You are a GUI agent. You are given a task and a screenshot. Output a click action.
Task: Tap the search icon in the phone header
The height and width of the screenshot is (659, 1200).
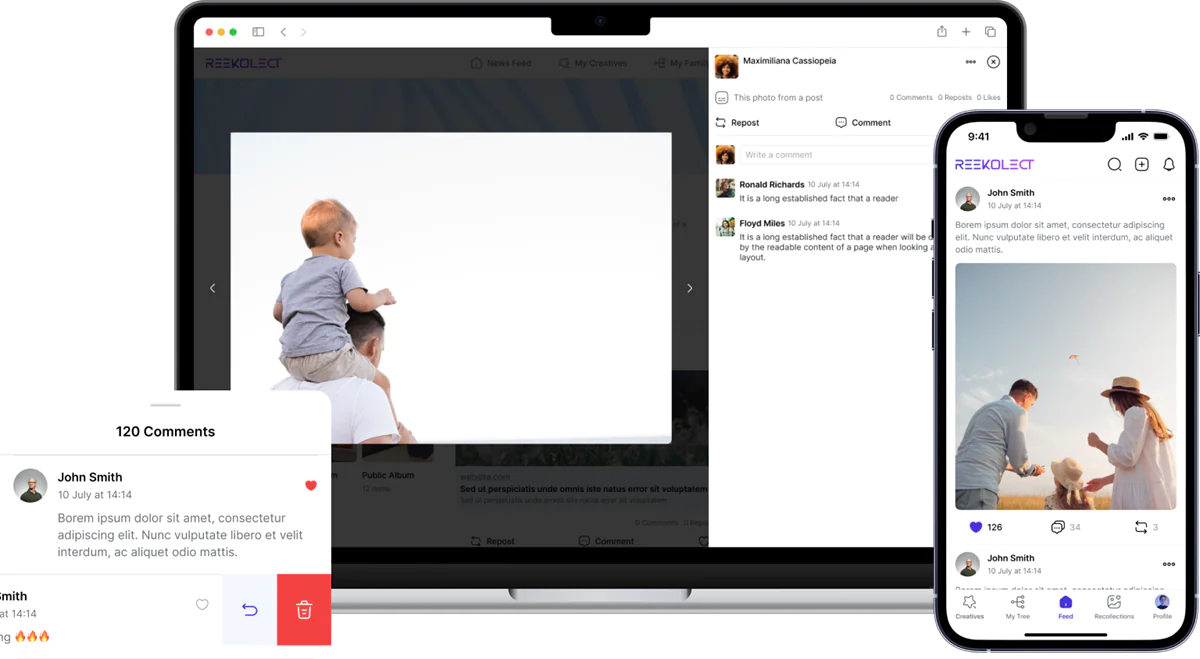click(x=1114, y=165)
